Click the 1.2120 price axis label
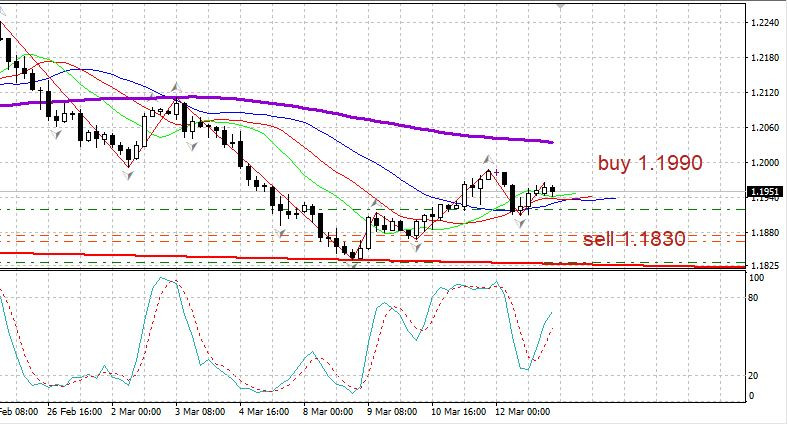The height and width of the screenshot is (425, 788). pos(765,93)
